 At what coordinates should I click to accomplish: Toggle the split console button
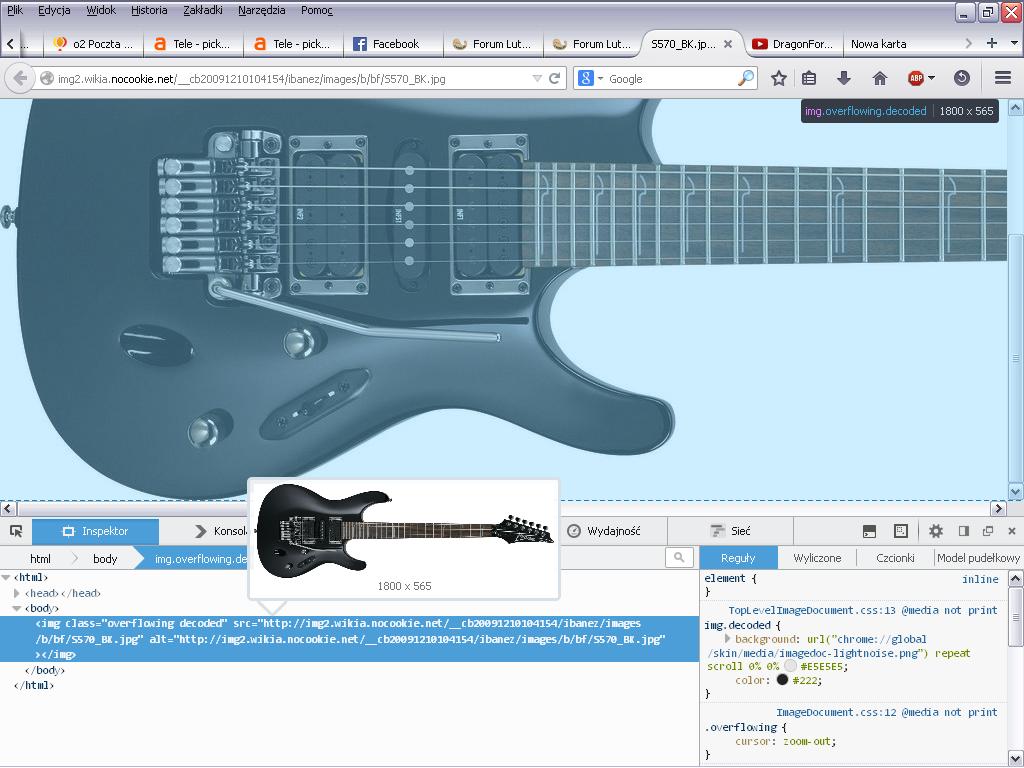[x=869, y=531]
